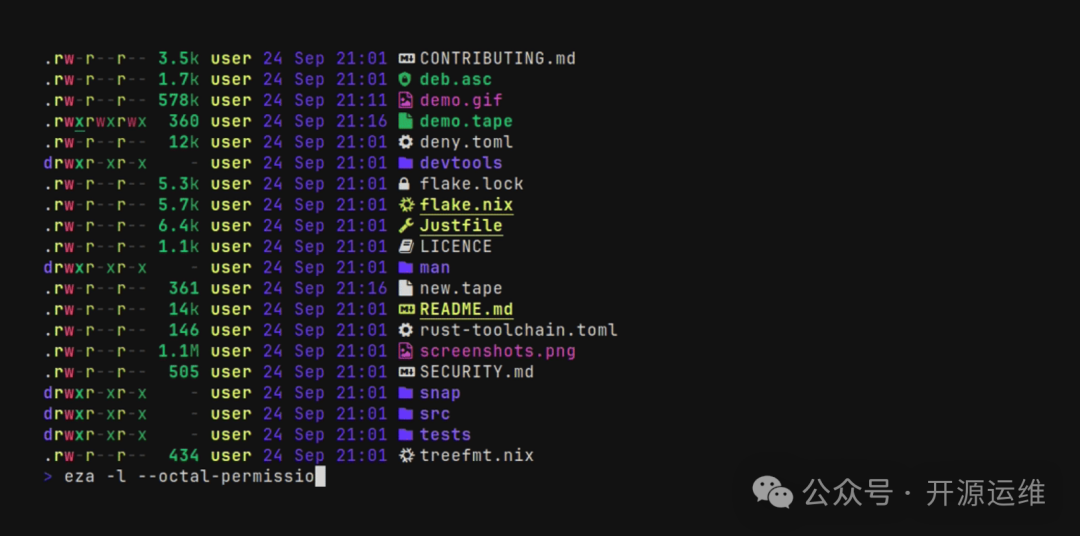The width and height of the screenshot is (1080, 536).
Task: Click the markdown icon beside CONTRIBUTING.md
Action: [x=406, y=59]
